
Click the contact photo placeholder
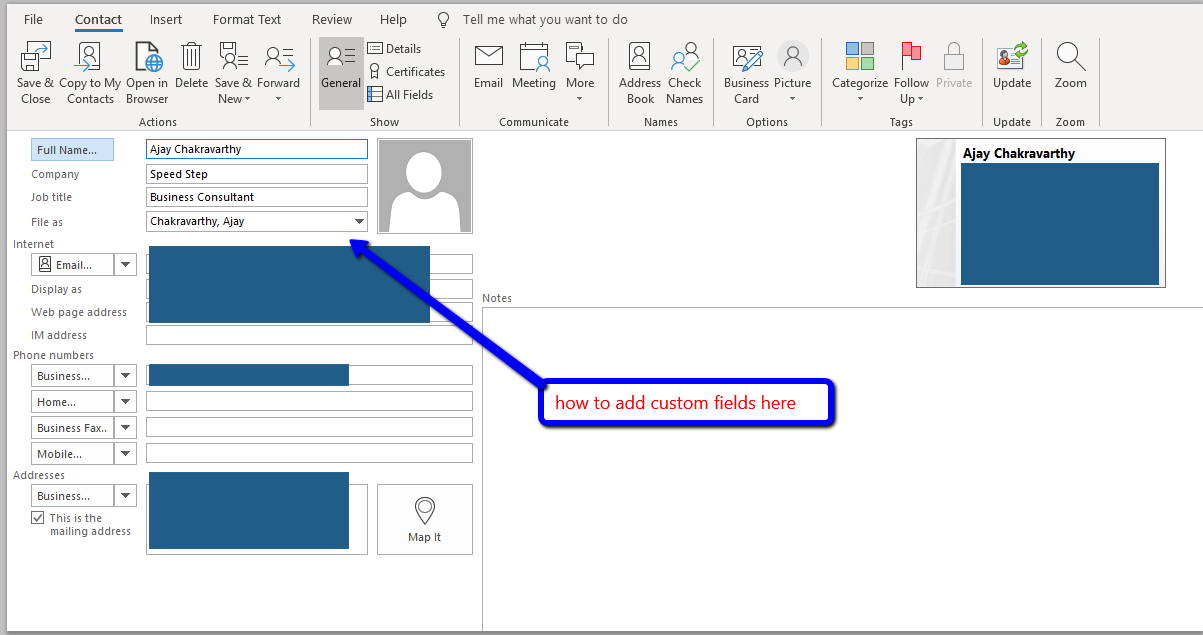point(425,186)
